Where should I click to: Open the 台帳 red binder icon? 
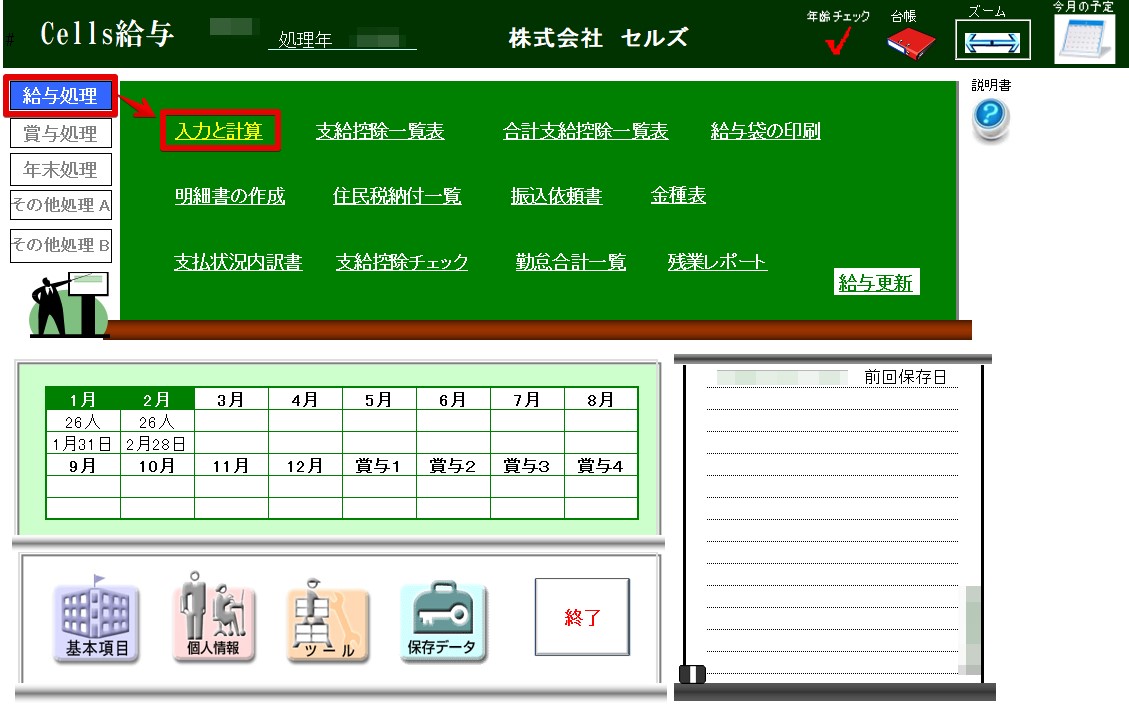tap(909, 41)
